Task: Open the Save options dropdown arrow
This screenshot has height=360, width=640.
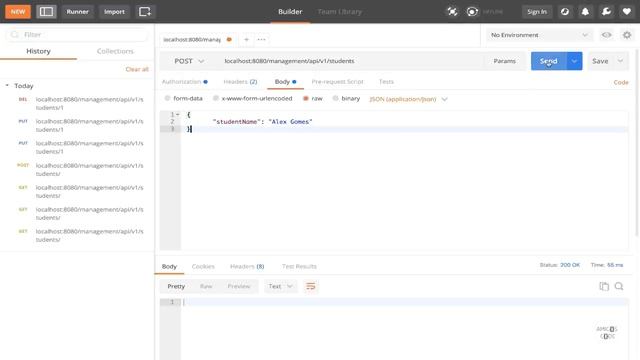Action: tap(620, 61)
